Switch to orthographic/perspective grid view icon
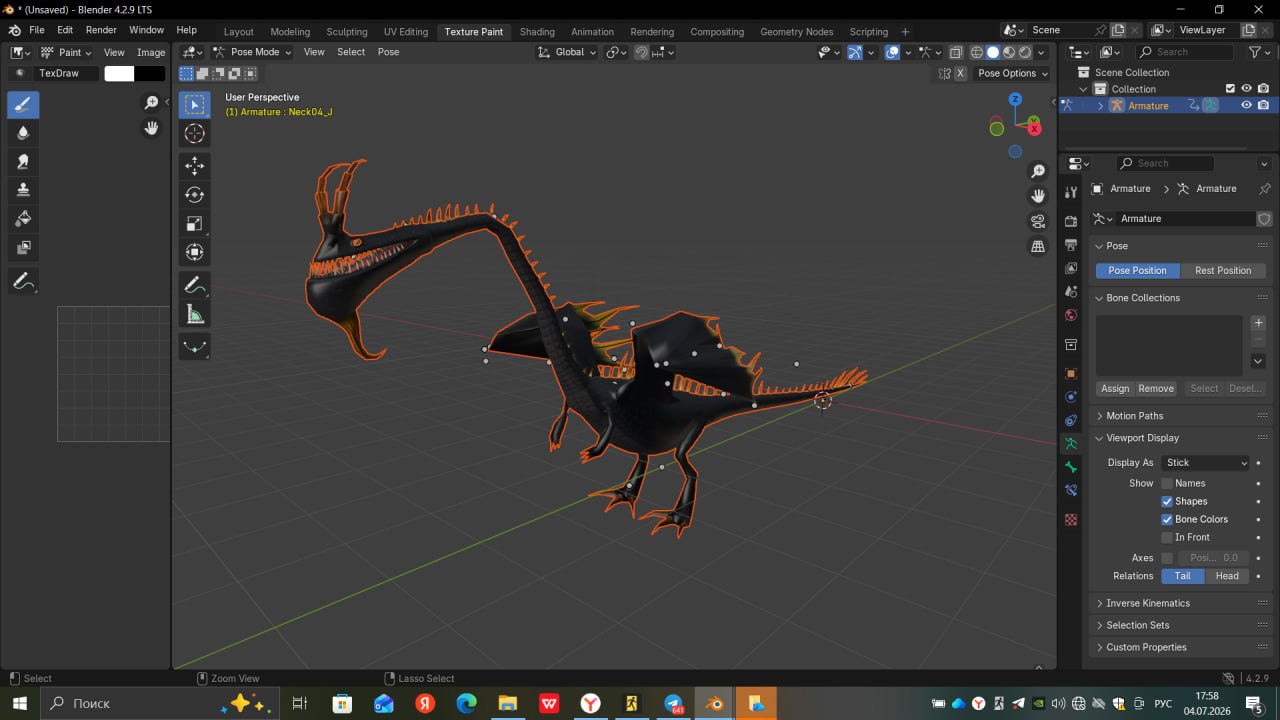 pos(1038,246)
